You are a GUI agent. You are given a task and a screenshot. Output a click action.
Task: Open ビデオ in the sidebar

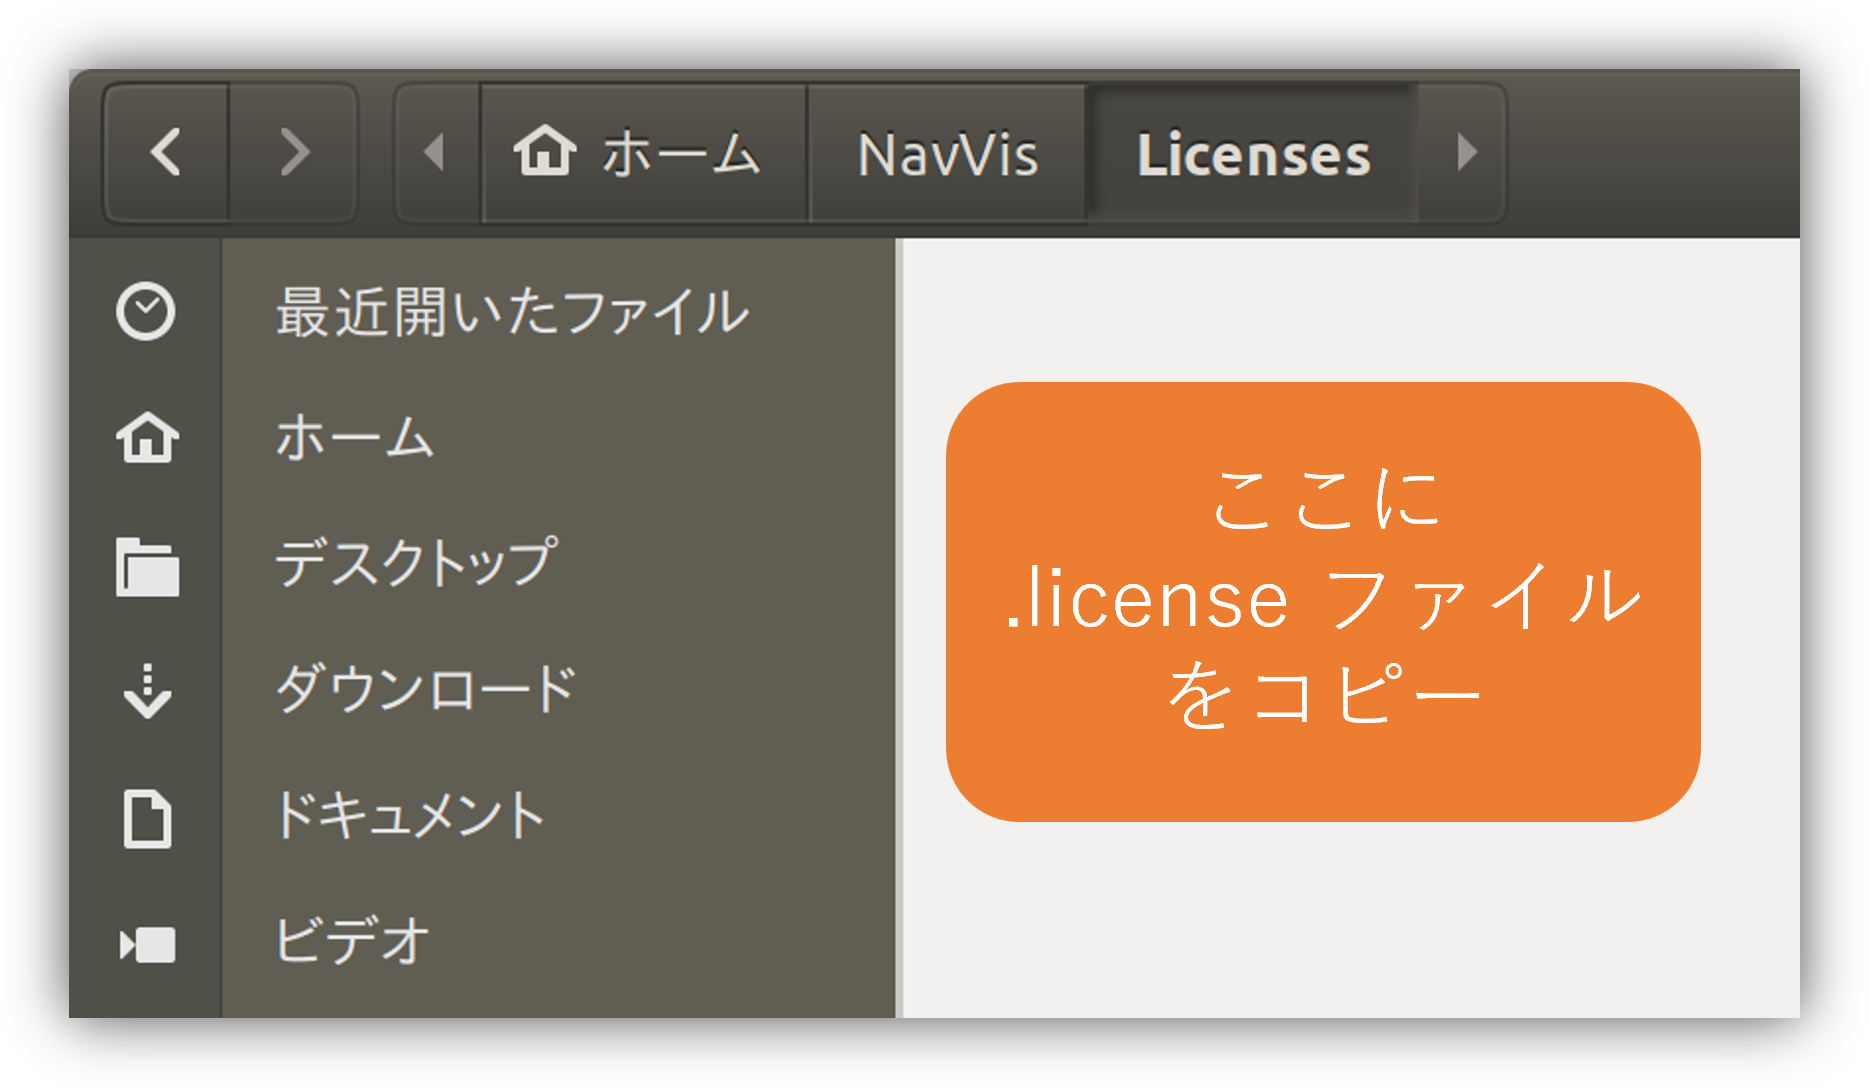352,942
